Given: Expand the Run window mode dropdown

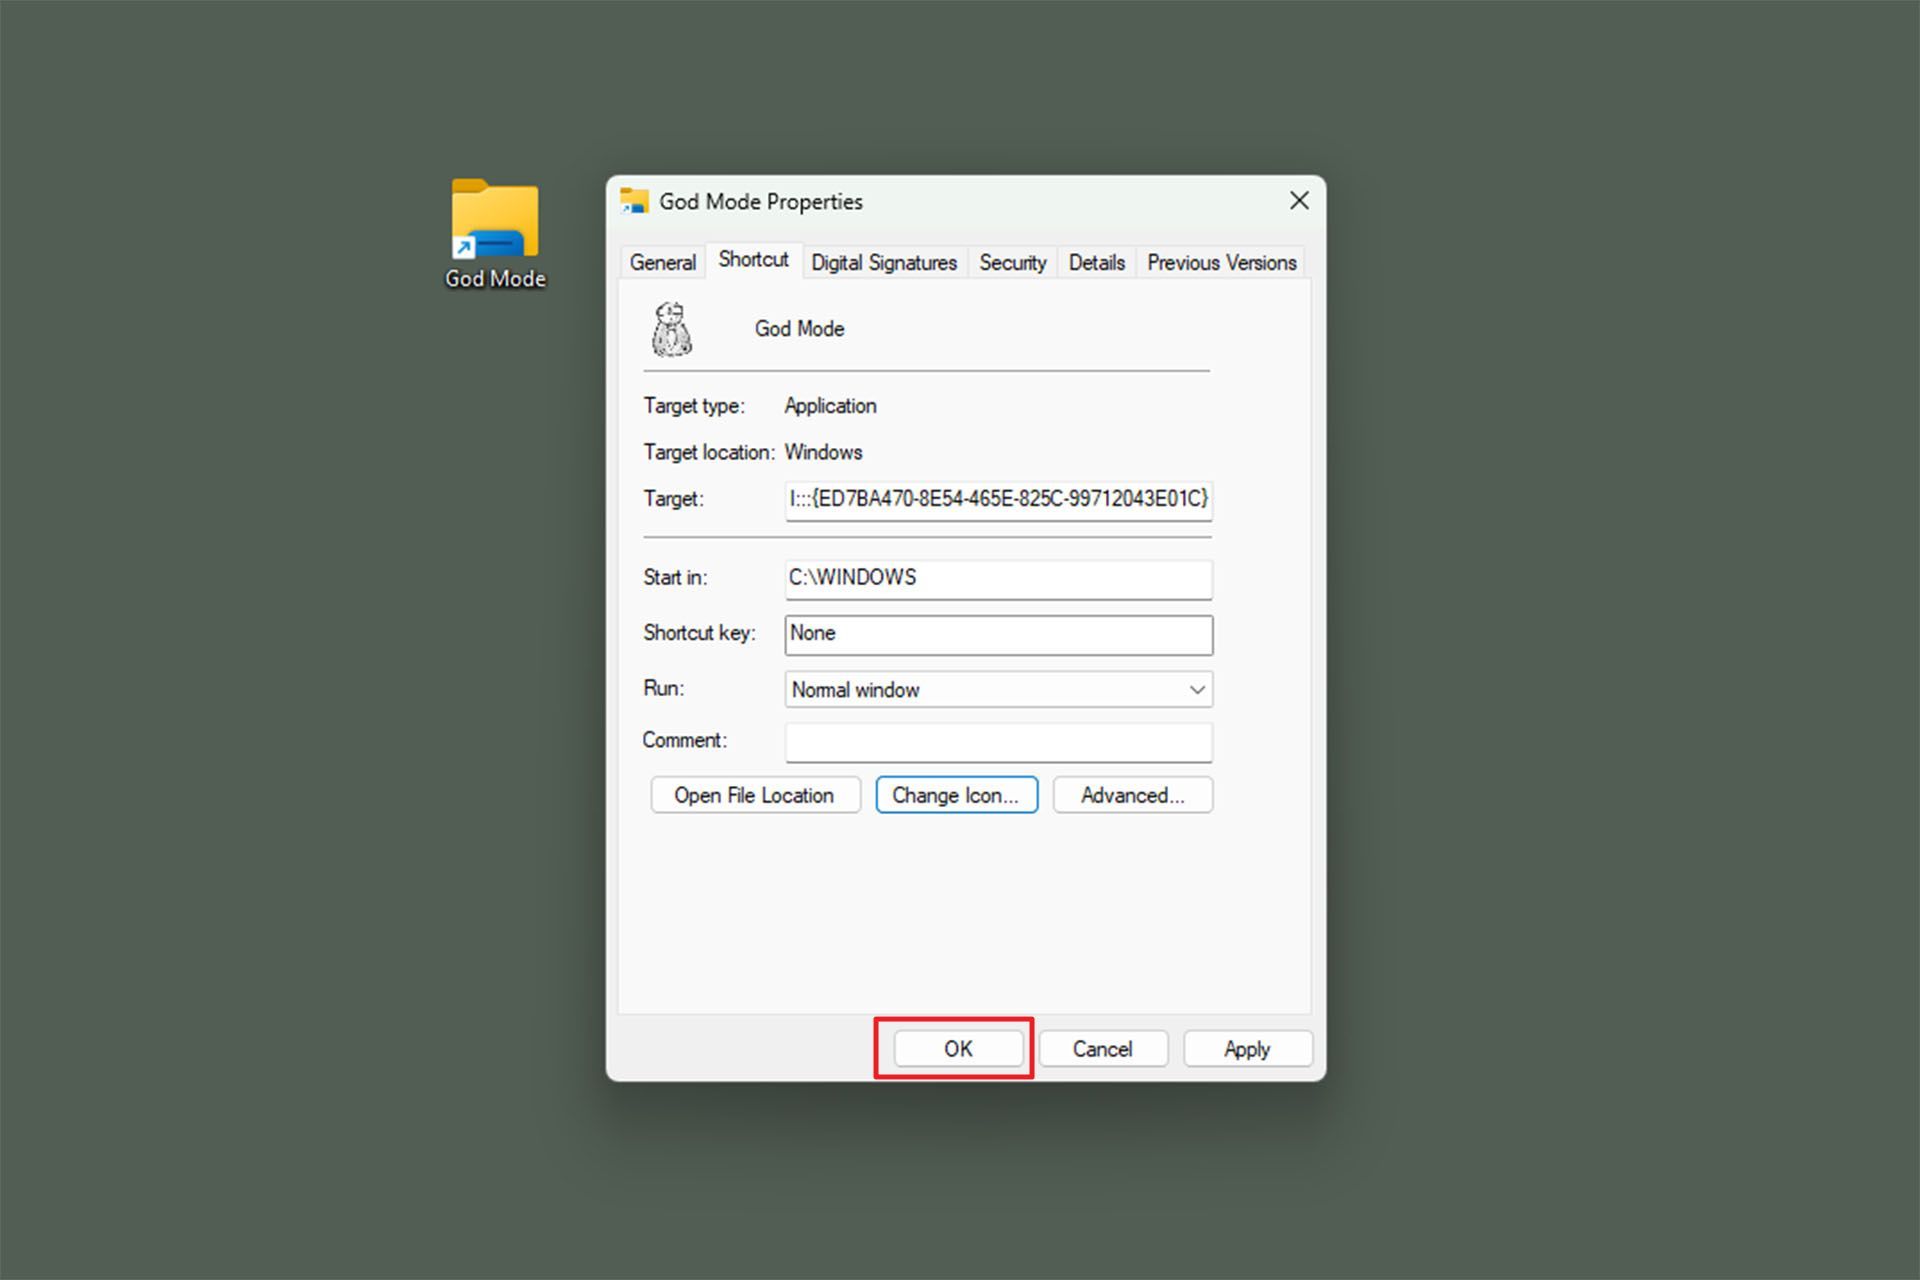Looking at the screenshot, I should point(998,690).
